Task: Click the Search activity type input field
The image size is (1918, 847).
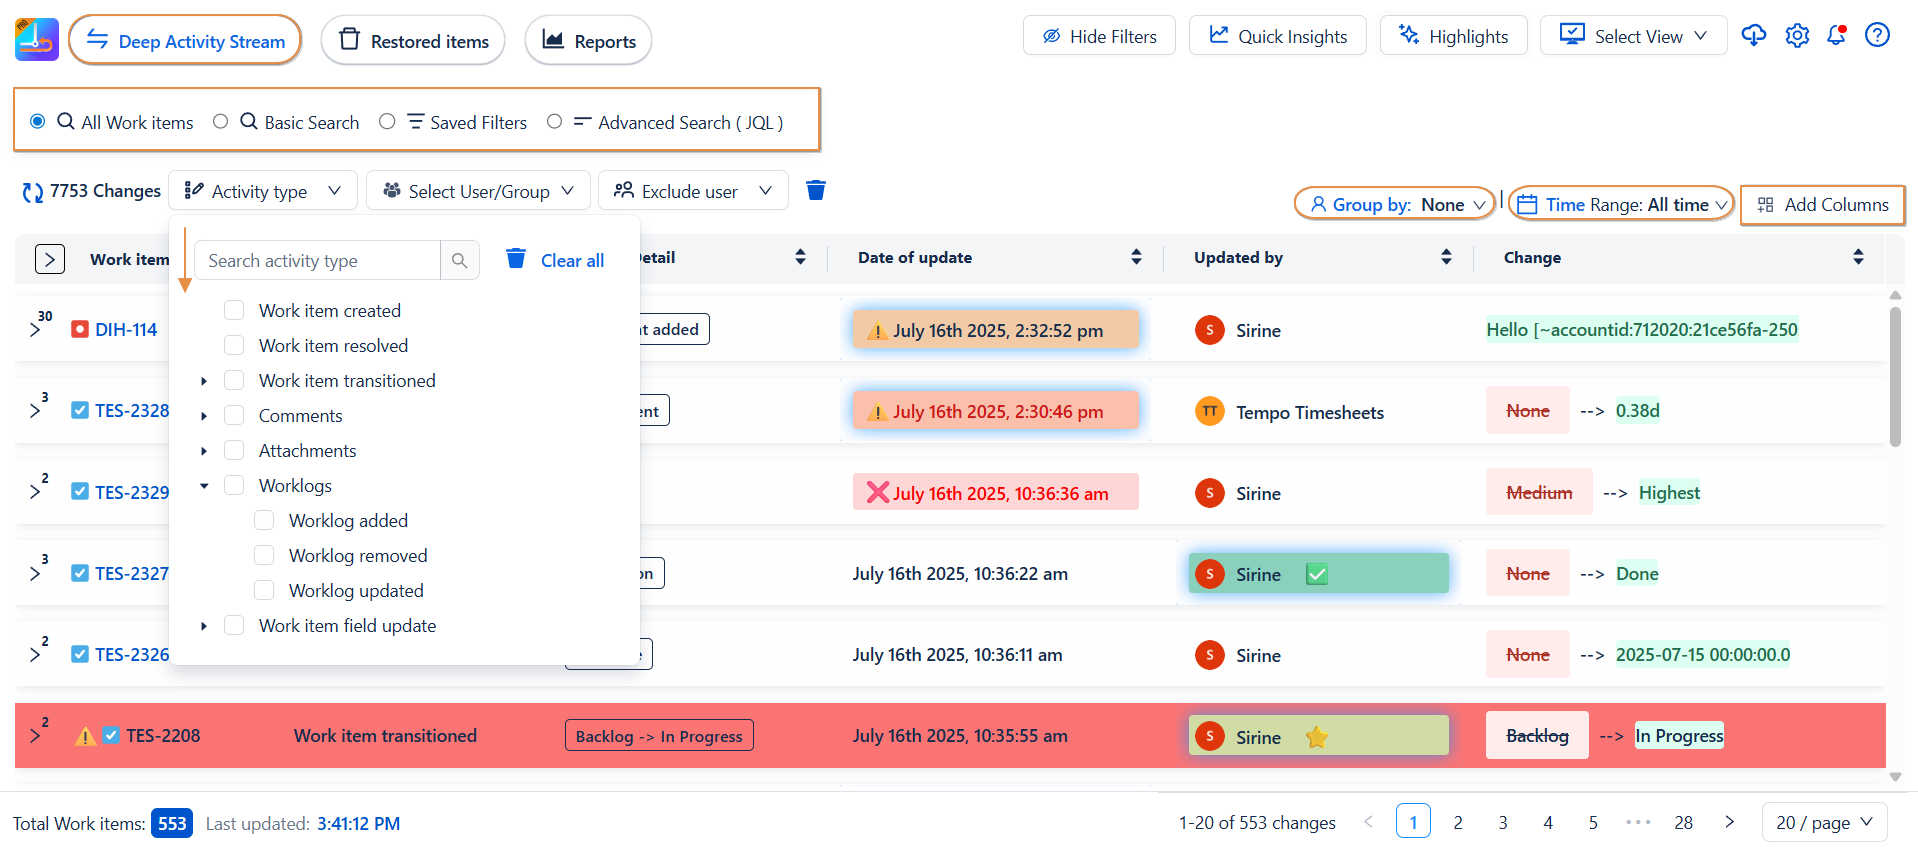Action: [317, 261]
